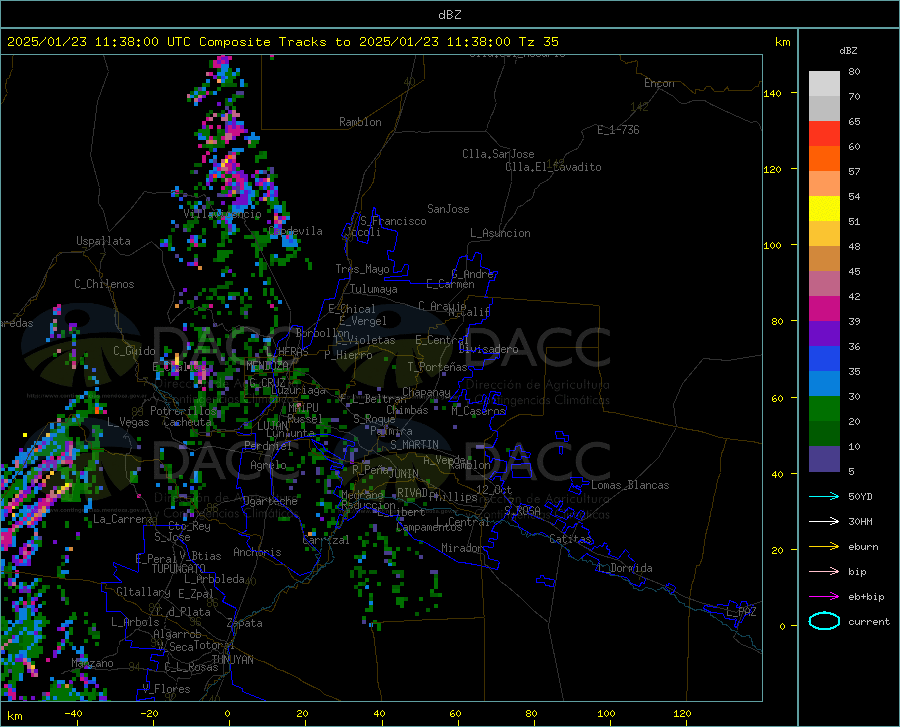Click the 'TUPUNGATO' map label
This screenshot has width=900, height=727.
click(179, 569)
